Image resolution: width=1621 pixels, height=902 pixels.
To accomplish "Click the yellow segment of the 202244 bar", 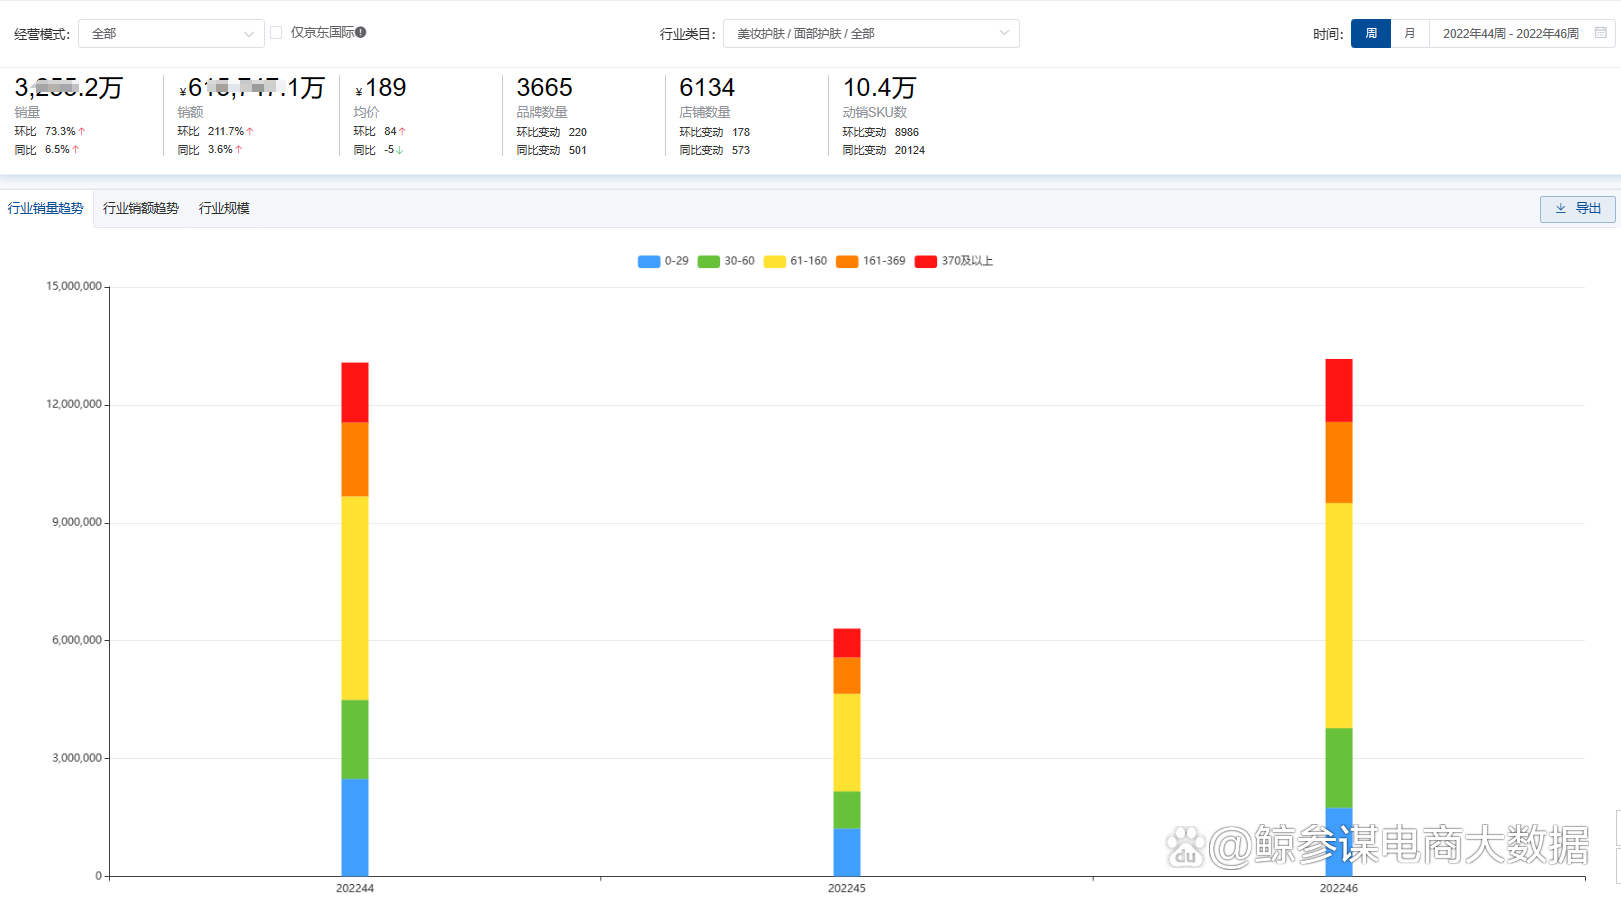I will pyautogui.click(x=355, y=598).
